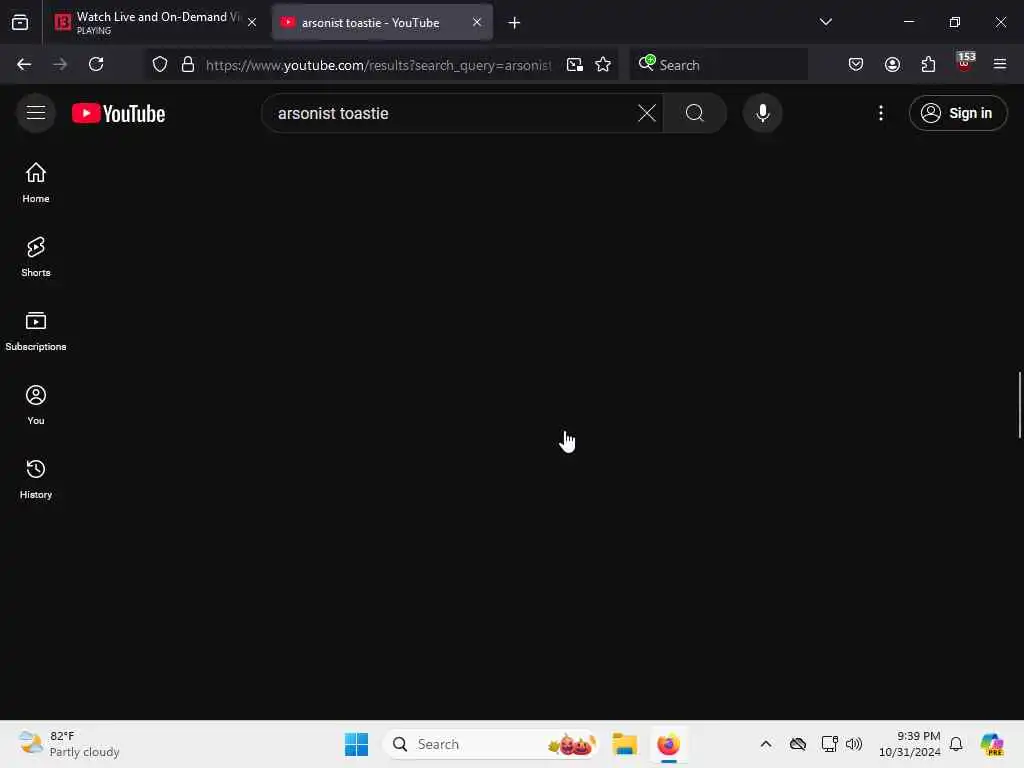Image resolution: width=1024 pixels, height=768 pixels.
Task: View site security padlock info
Action: (187, 64)
